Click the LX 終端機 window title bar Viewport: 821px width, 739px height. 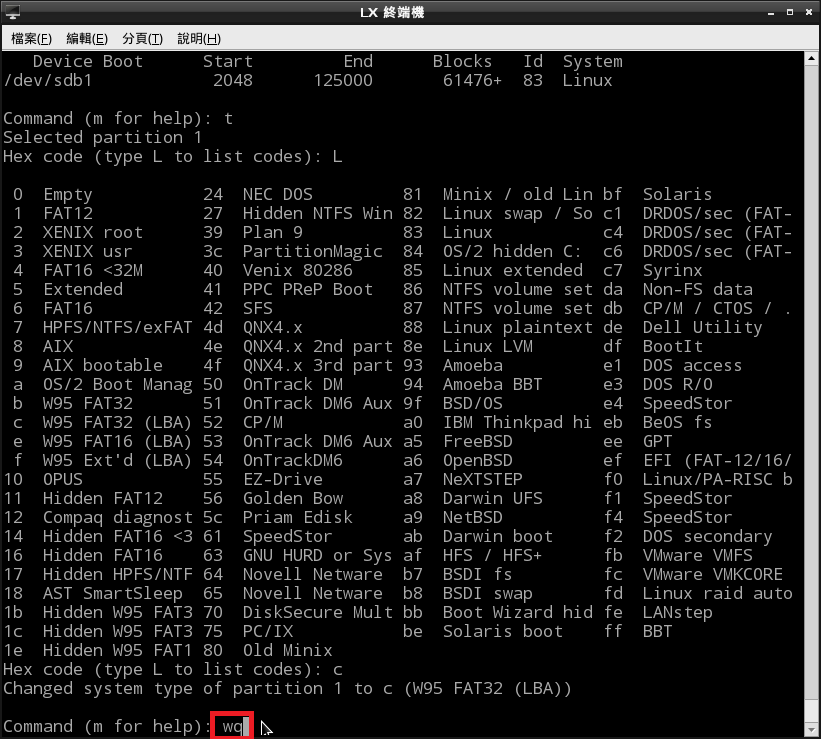tap(410, 13)
